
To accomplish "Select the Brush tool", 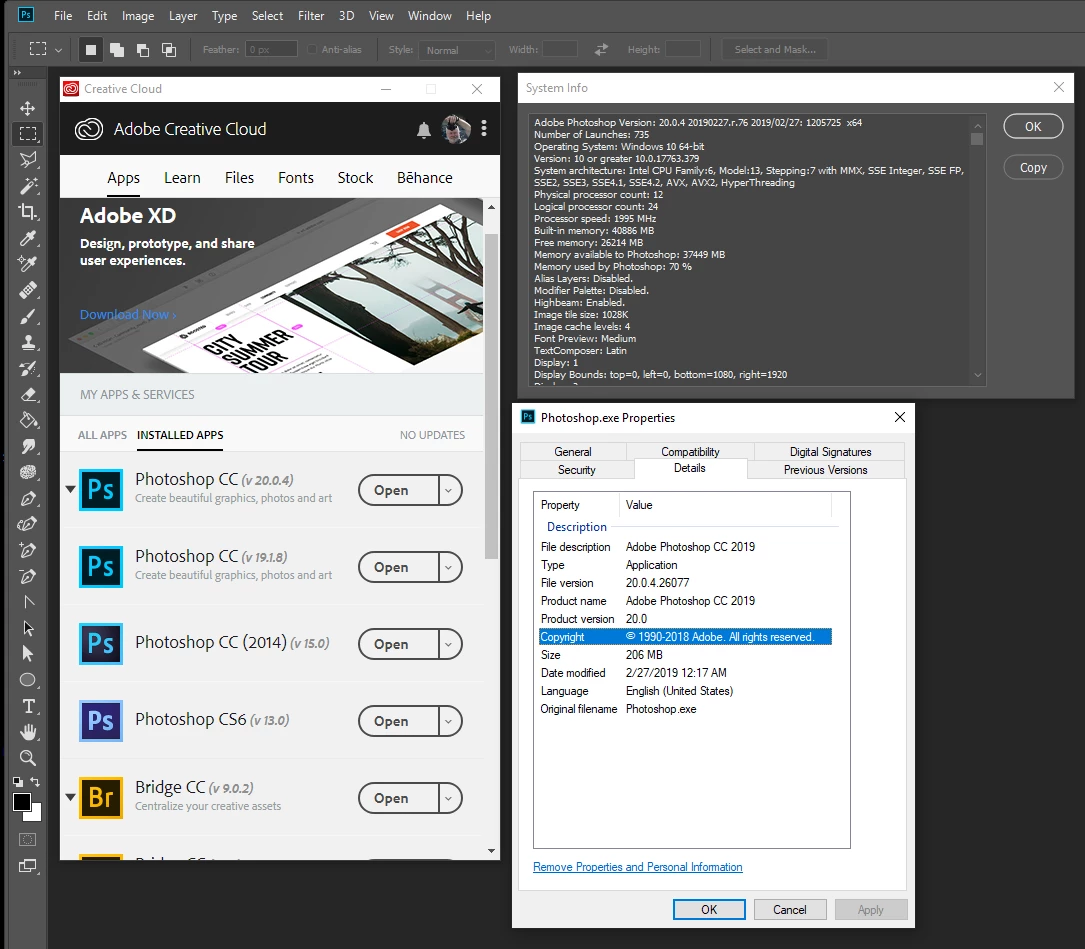I will tap(28, 316).
